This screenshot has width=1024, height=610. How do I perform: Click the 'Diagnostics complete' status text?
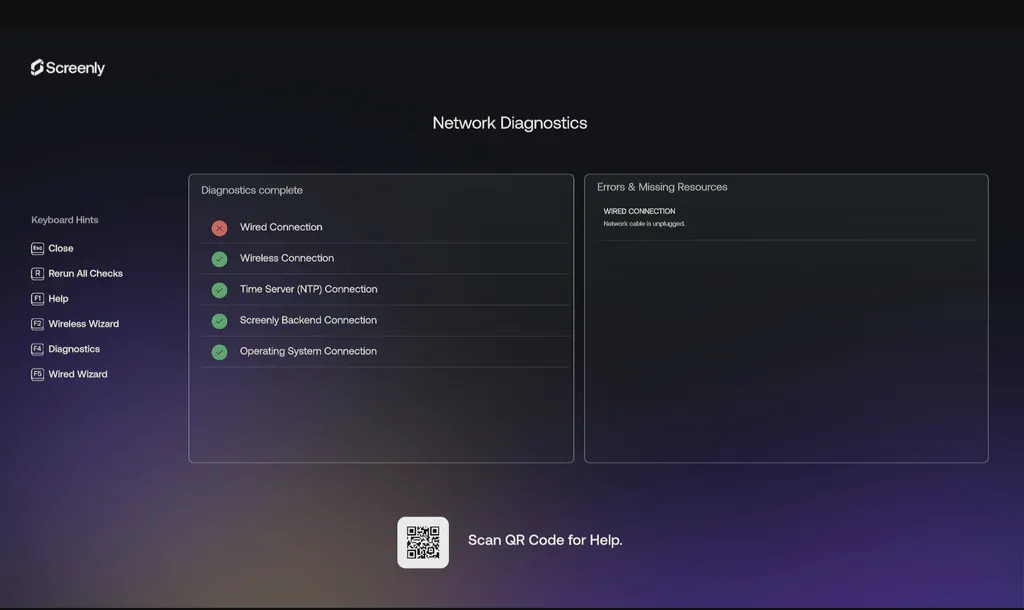coord(252,190)
